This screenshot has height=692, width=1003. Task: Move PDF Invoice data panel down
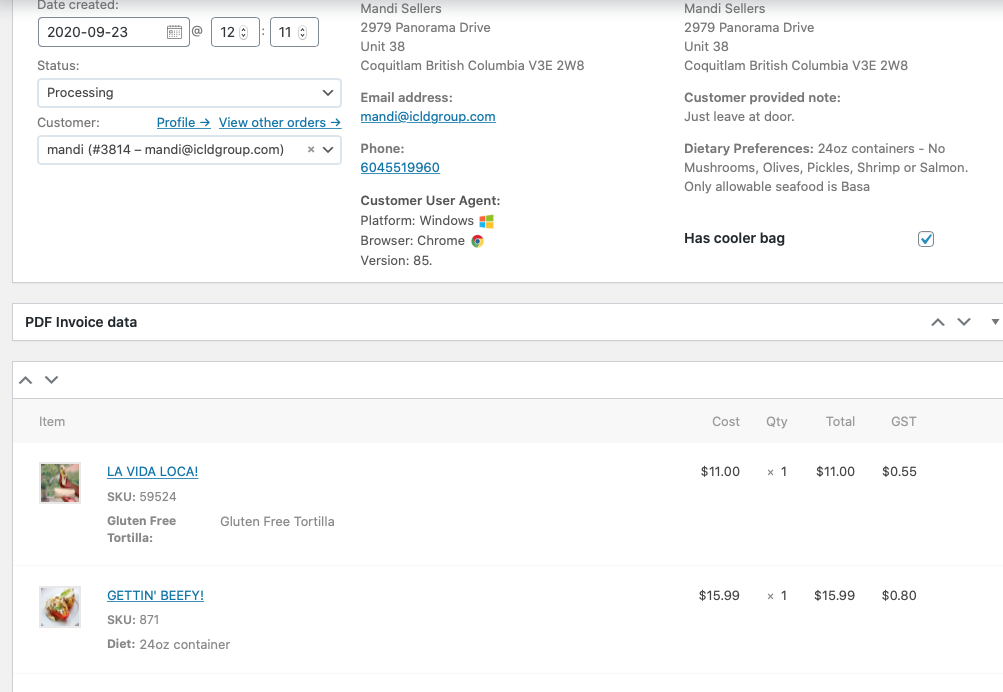tap(964, 322)
